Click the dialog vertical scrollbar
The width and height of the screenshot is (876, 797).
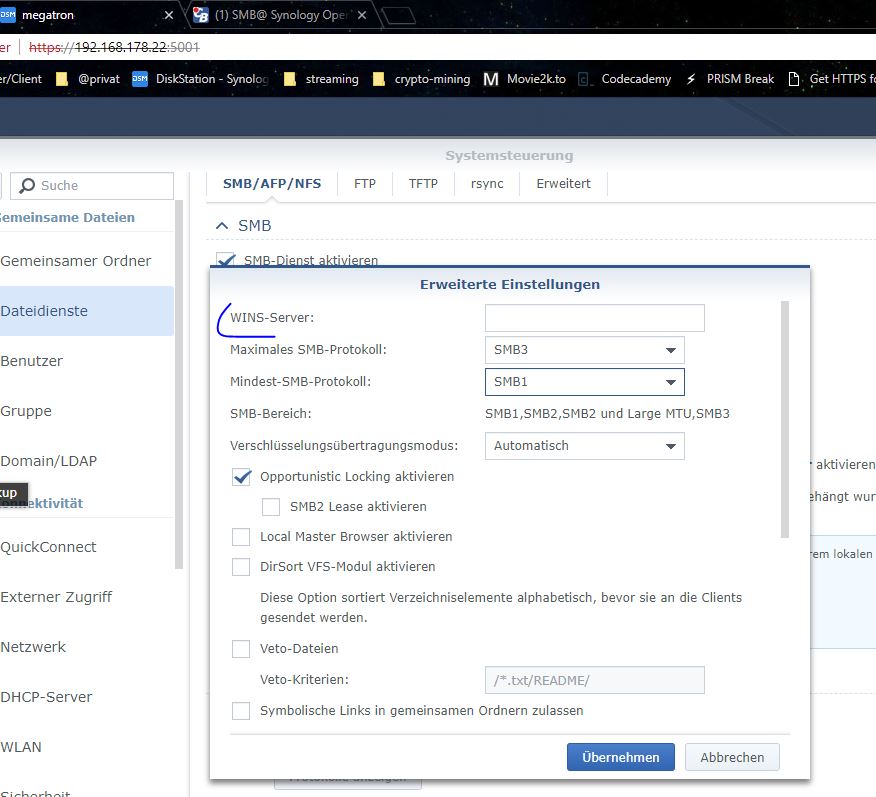(x=784, y=419)
